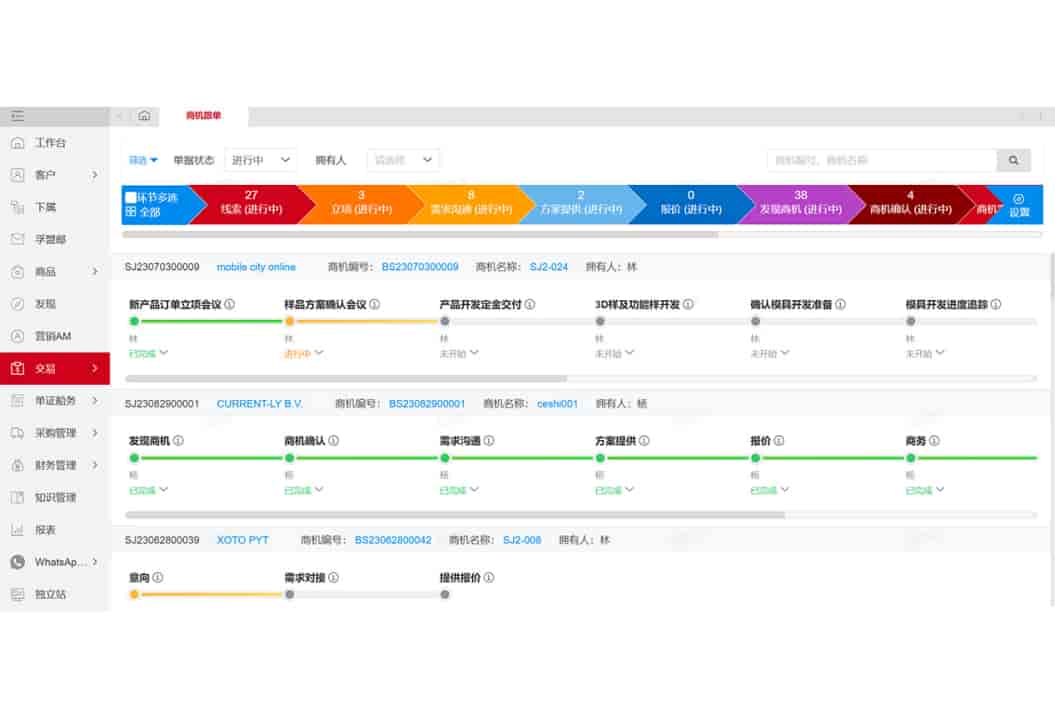Select the 财务管理 sidebar menu item
Screen dimensions: 1055x720
(x=55, y=465)
